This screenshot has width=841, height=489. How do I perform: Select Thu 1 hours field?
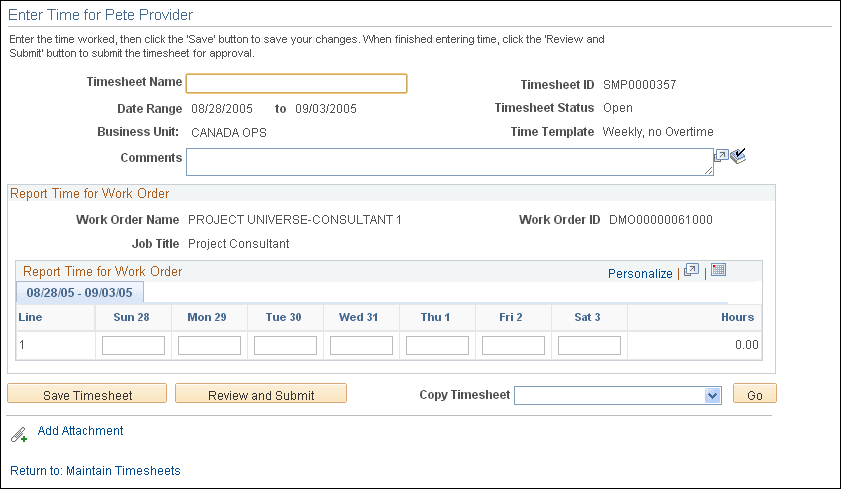coord(438,345)
